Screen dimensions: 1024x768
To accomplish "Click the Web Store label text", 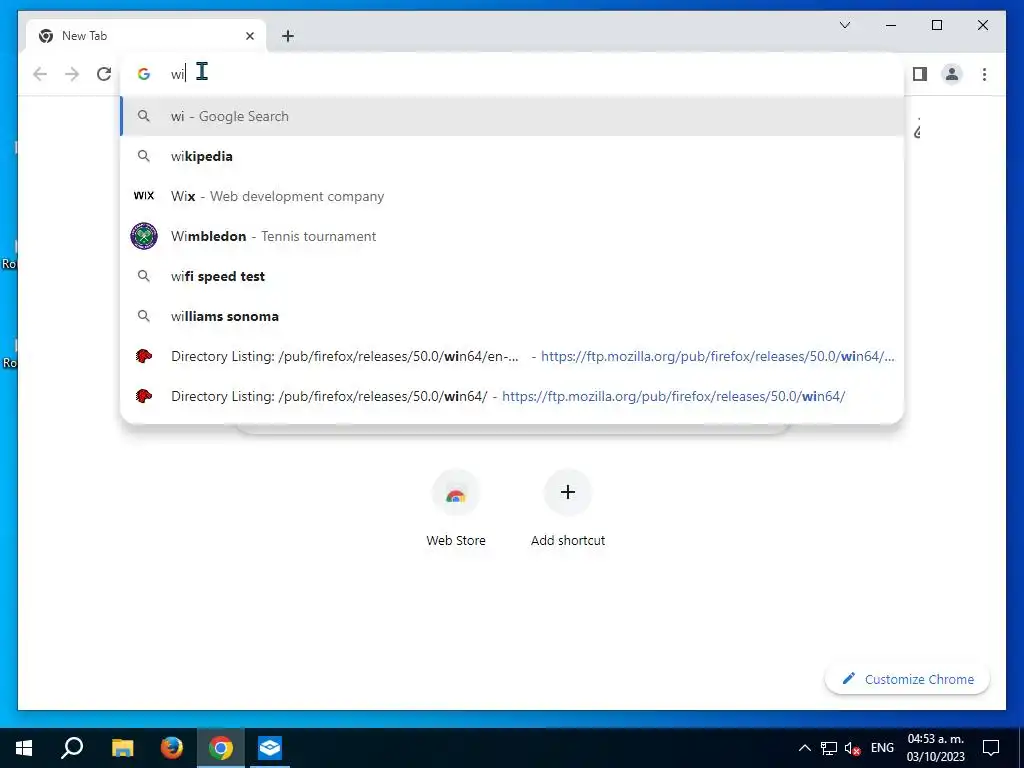I will [x=456, y=541].
